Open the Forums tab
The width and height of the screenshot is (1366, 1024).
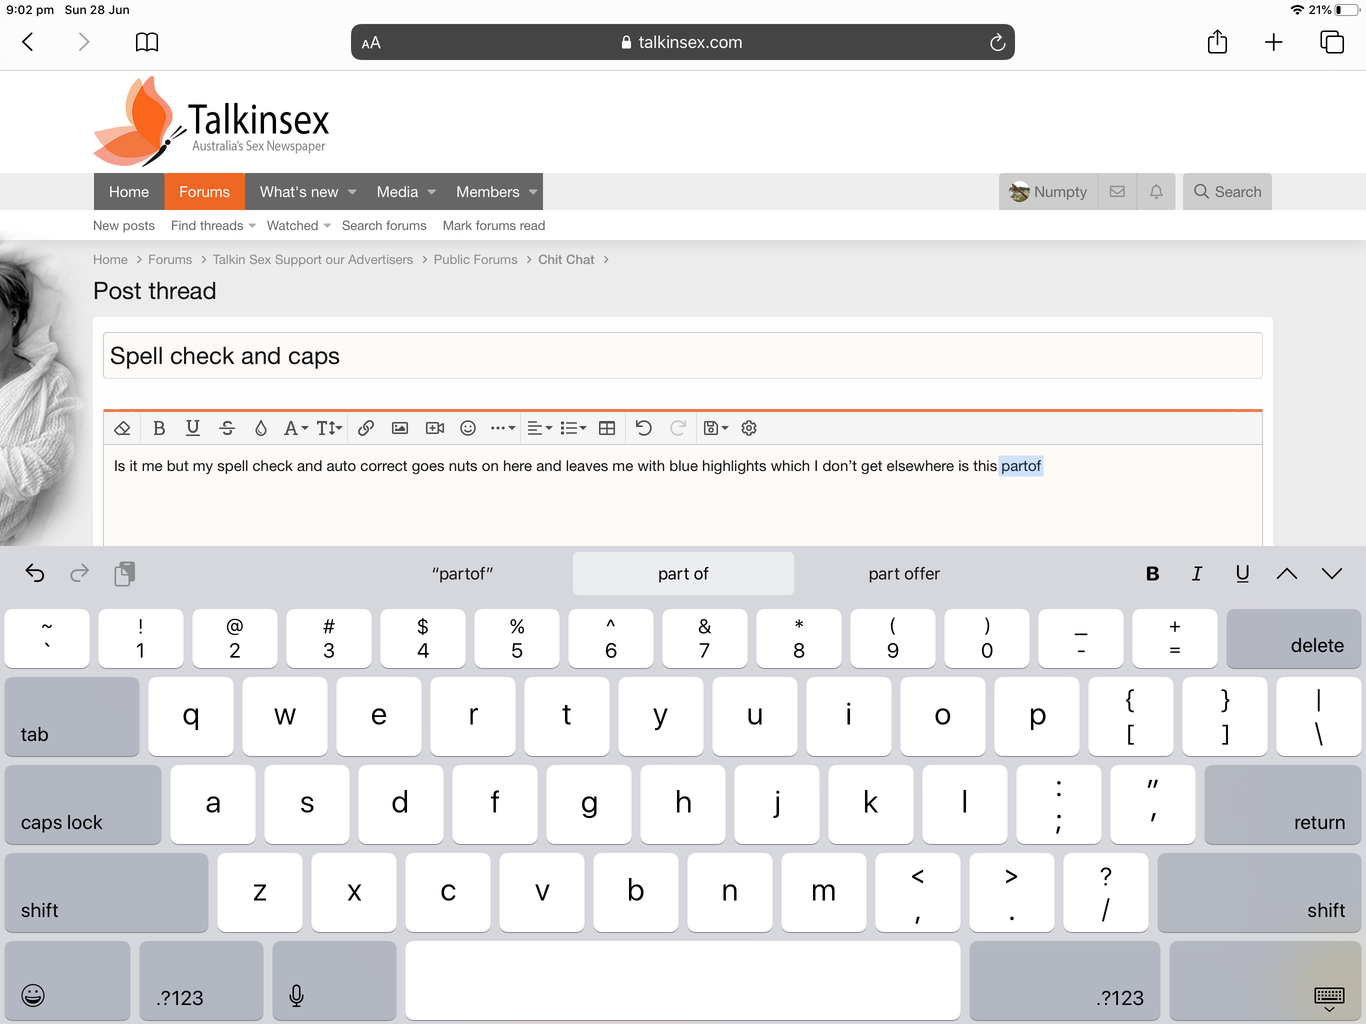pos(204,192)
